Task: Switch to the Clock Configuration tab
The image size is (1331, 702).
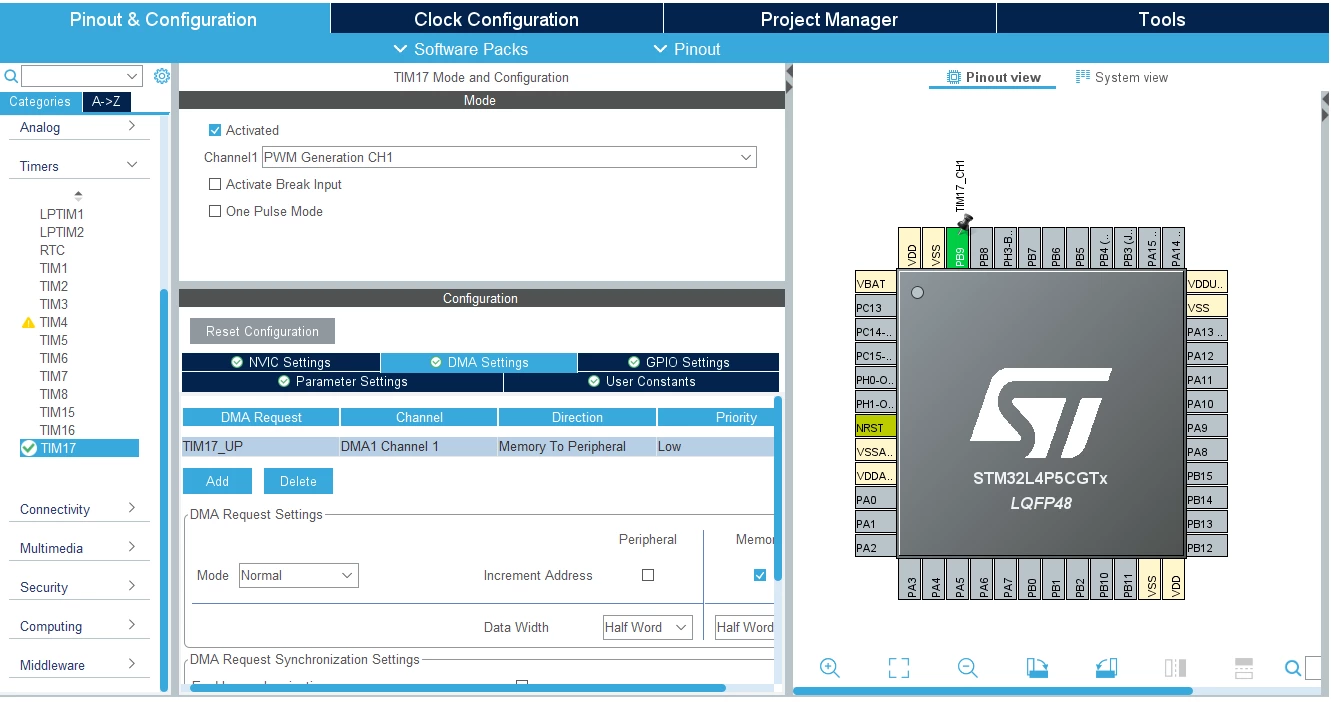Action: pyautogui.click(x=496, y=19)
